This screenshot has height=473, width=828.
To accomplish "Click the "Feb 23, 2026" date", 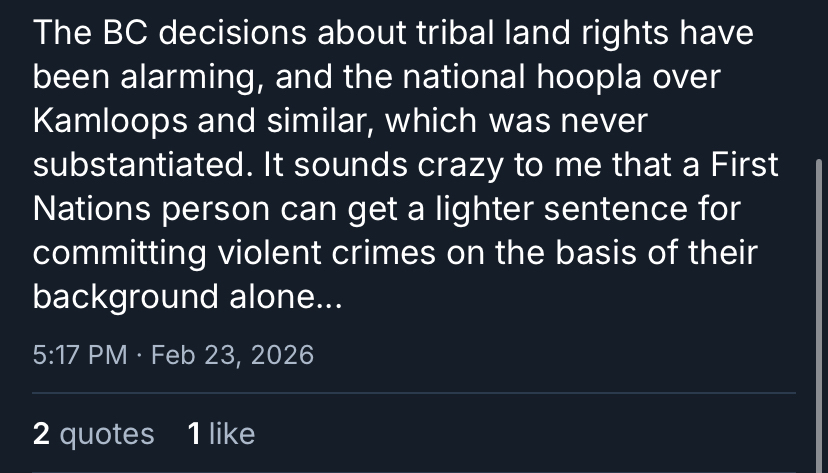I will (233, 354).
